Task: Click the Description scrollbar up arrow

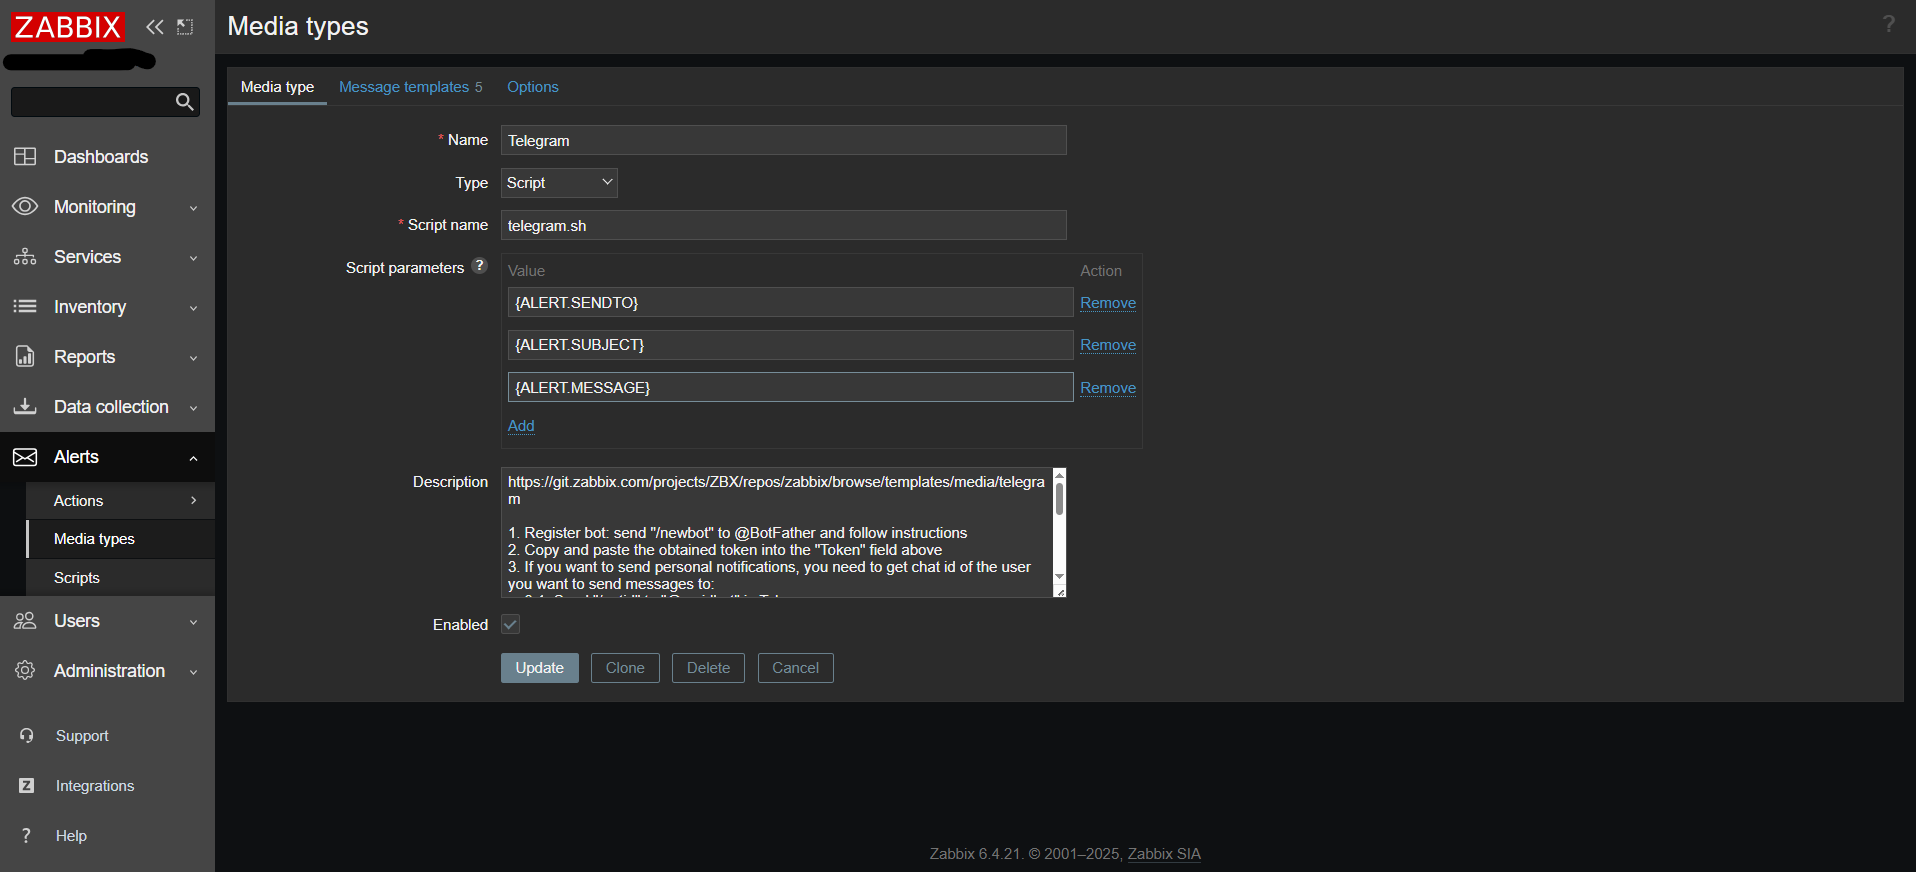Action: pyautogui.click(x=1060, y=475)
